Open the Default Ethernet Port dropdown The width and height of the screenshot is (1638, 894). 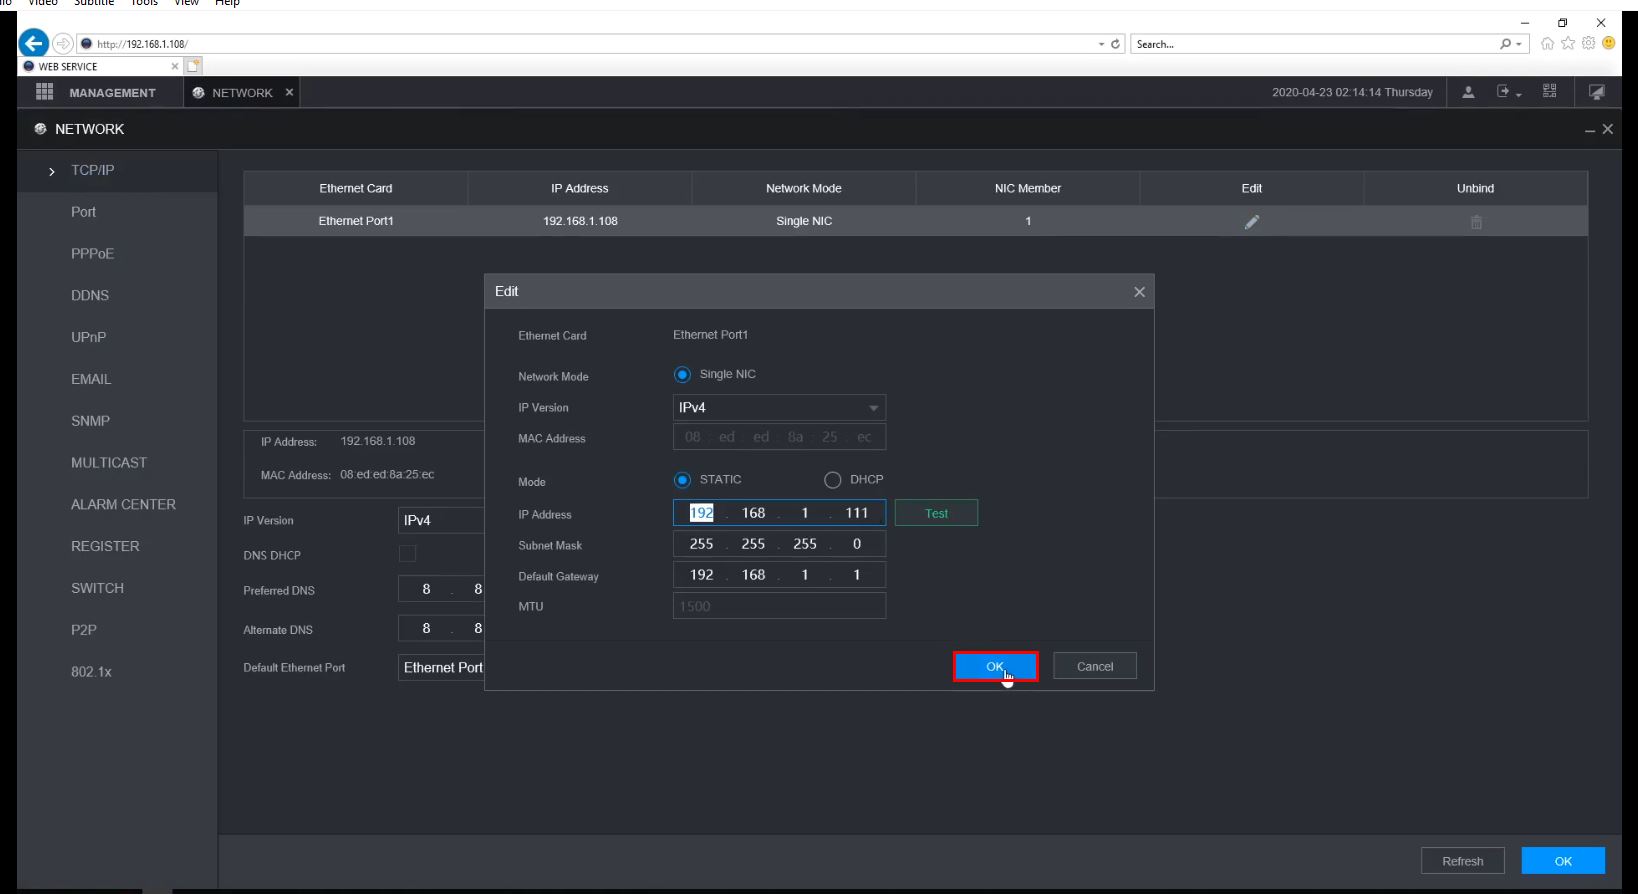click(442, 668)
